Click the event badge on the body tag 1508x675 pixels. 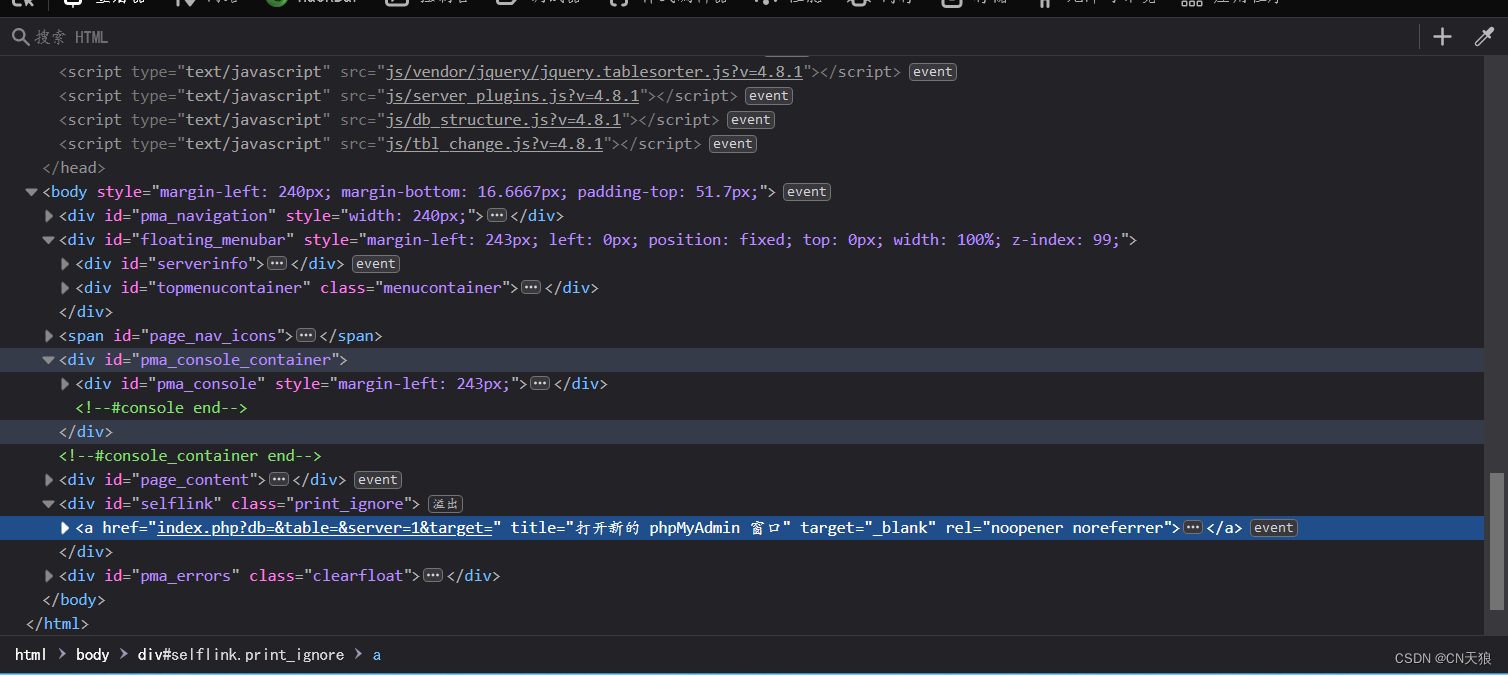coord(807,192)
